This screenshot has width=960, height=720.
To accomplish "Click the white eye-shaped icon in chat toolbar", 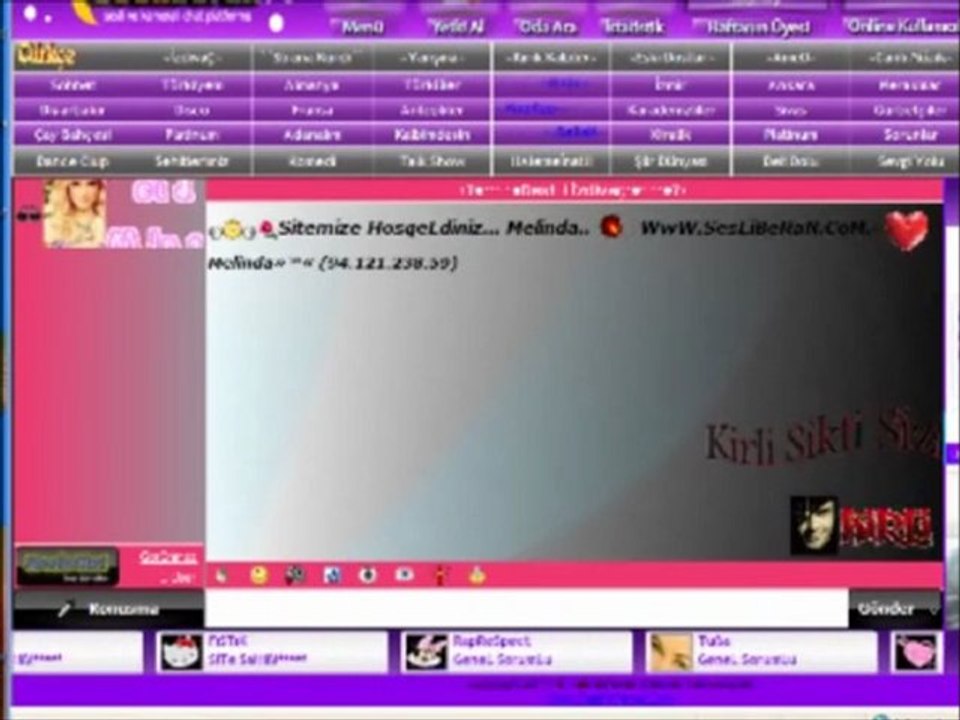I will 404,575.
